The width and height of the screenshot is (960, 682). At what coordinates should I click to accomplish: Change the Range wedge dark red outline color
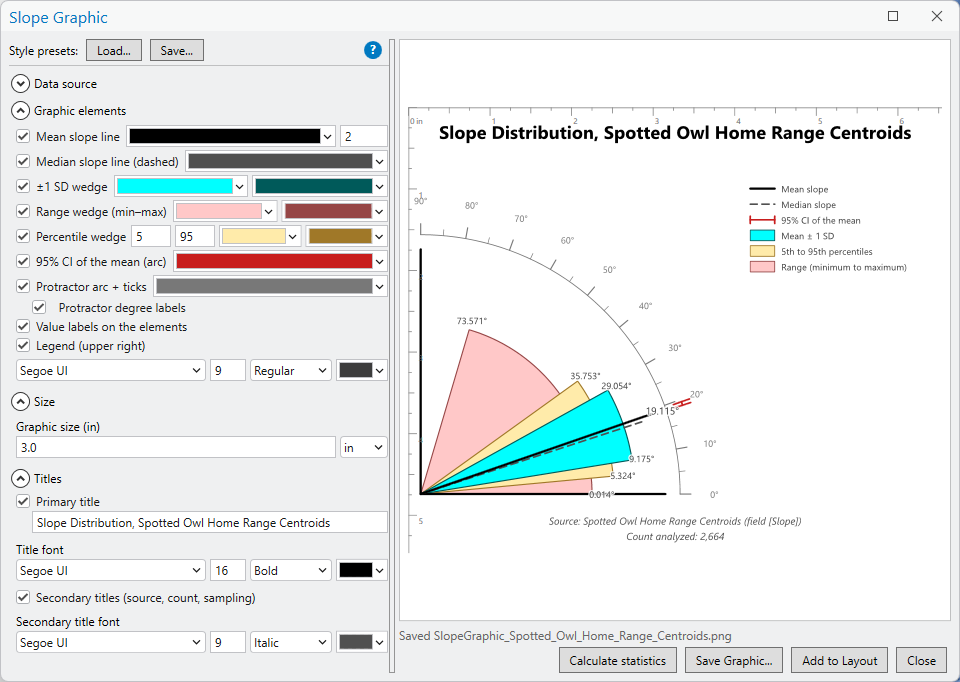coord(334,212)
